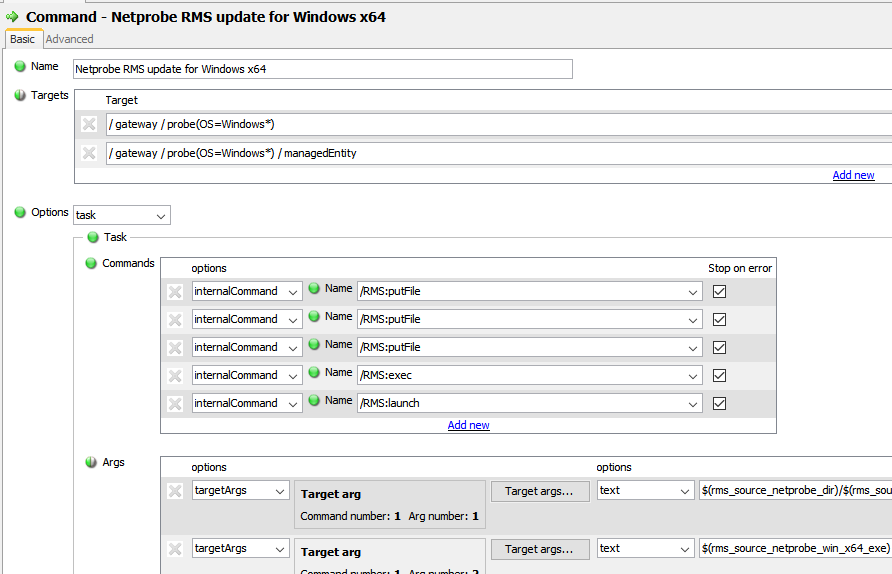Switch to the Advanced tab
Screen dimensions: 892x574
(69, 39)
